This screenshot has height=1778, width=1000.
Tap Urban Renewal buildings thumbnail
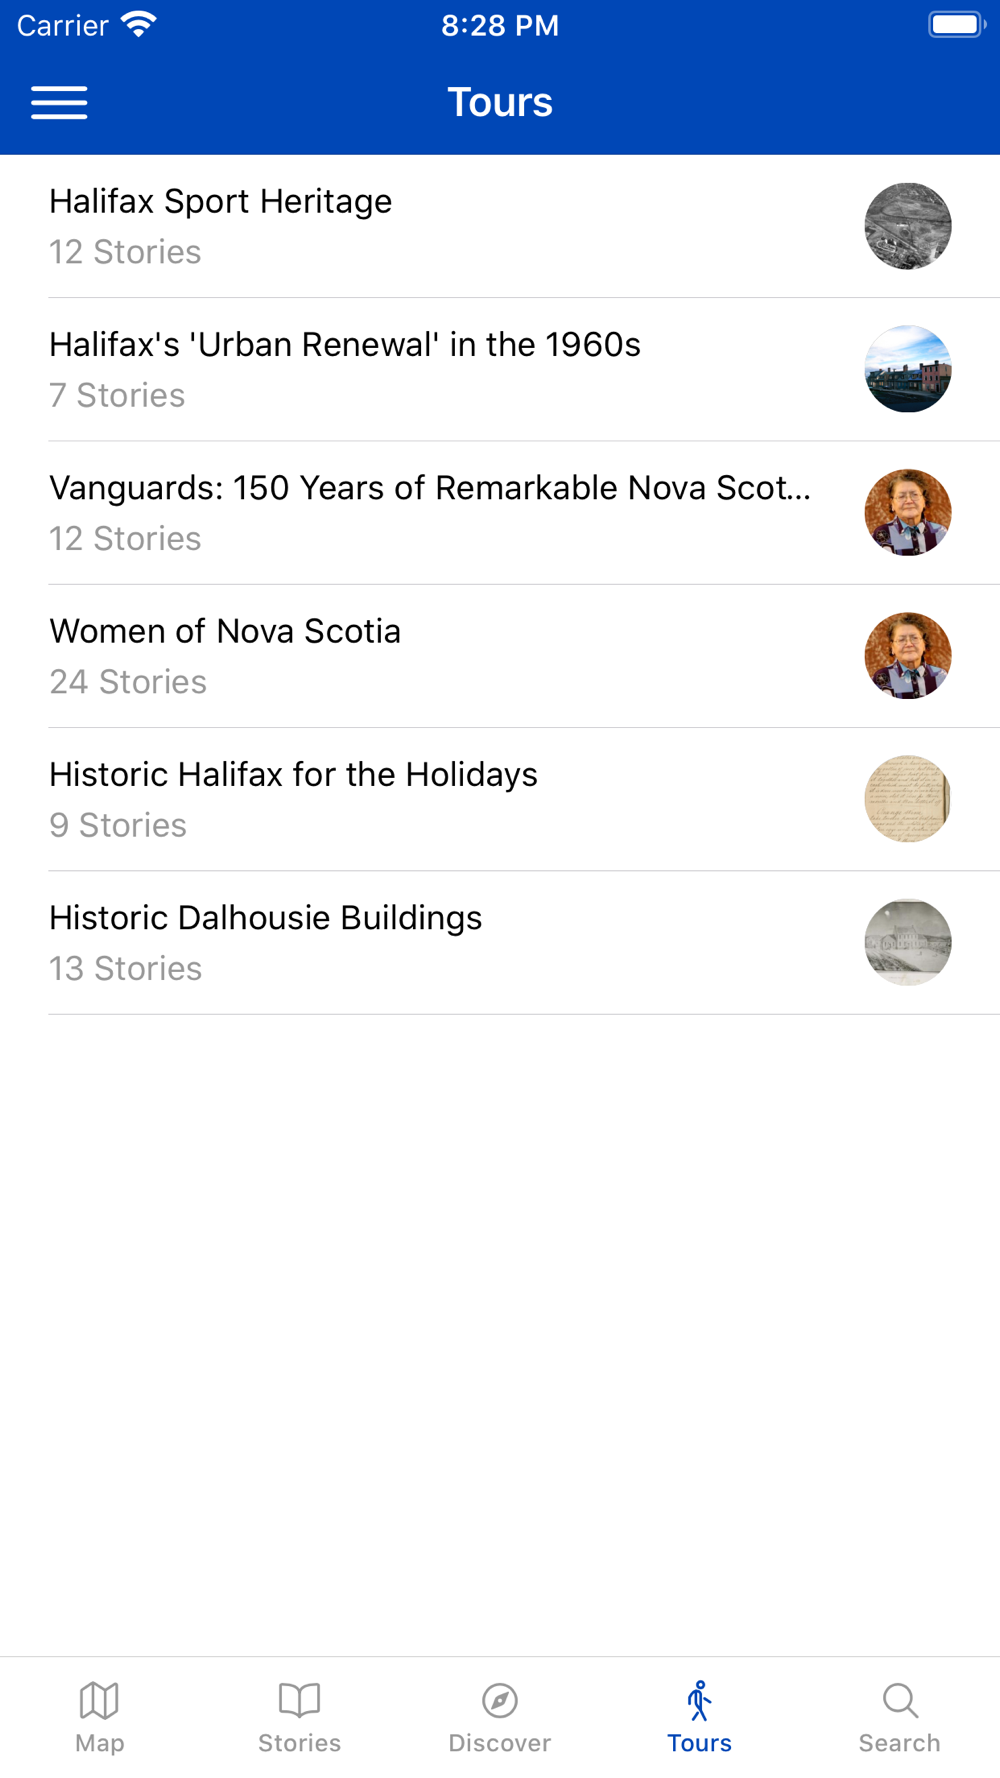click(x=908, y=369)
